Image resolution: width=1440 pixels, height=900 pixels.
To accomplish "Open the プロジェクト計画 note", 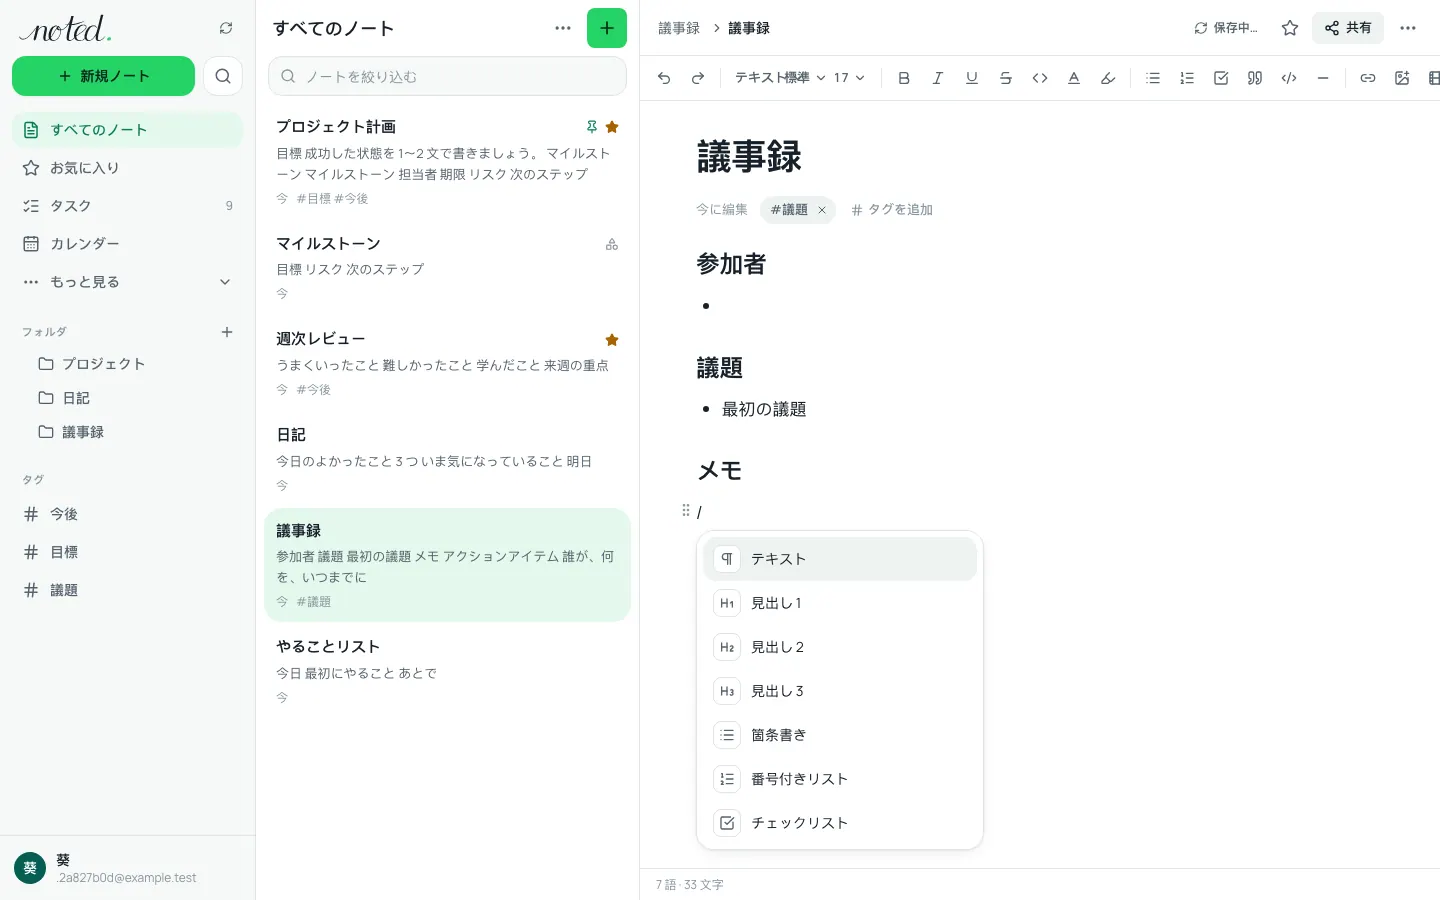I will click(447, 161).
